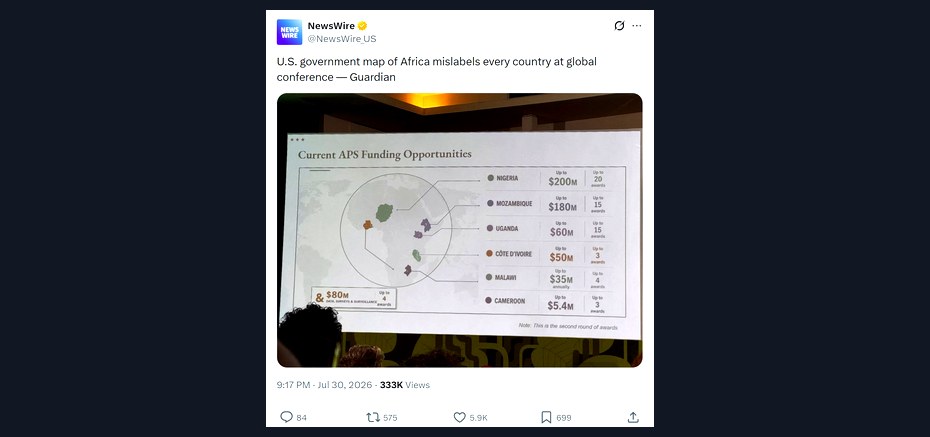Click the 84 replies count
930x437 pixels.
(x=301, y=417)
